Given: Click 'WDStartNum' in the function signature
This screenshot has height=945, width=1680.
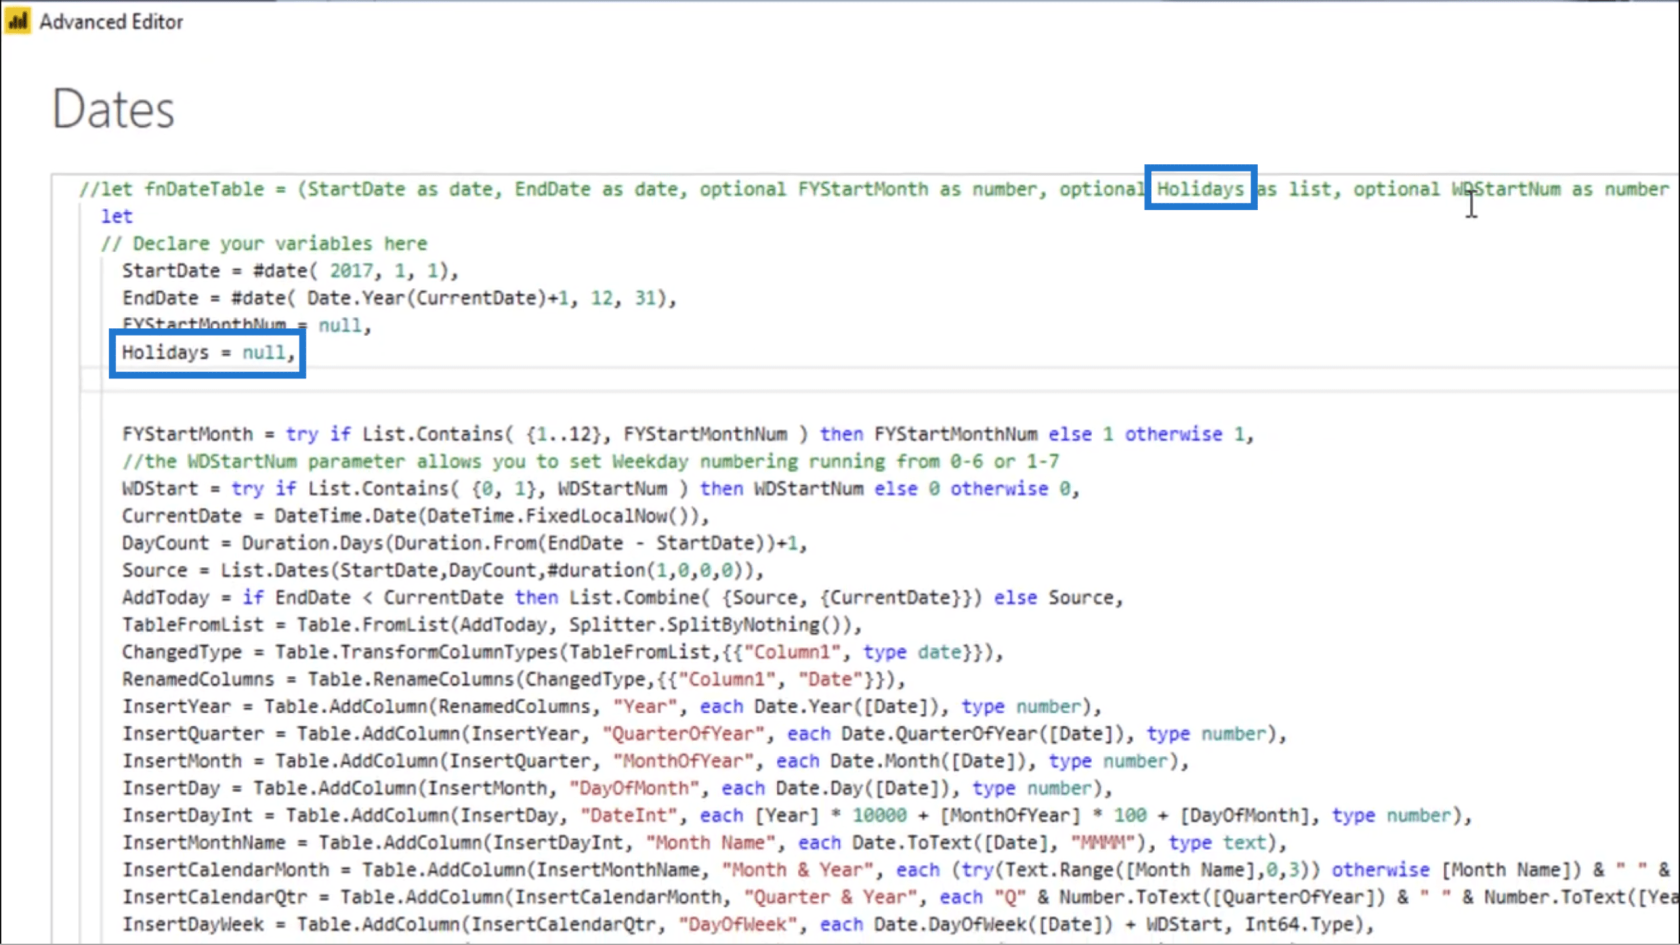Looking at the screenshot, I should pos(1506,189).
